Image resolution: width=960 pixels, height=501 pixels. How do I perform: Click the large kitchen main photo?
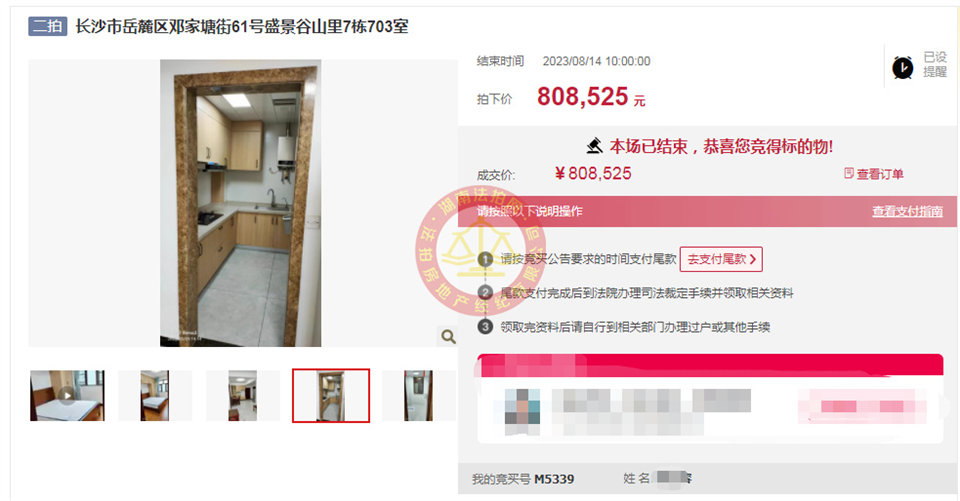coord(241,203)
